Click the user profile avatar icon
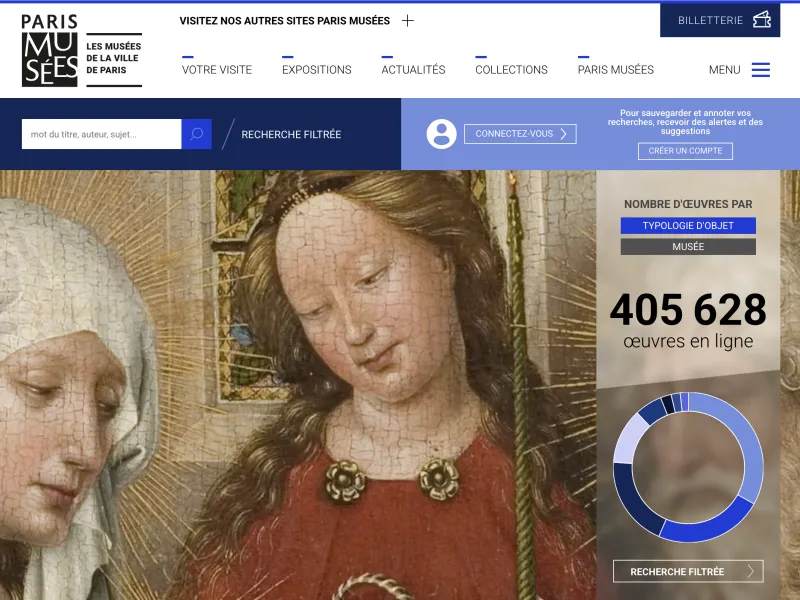 [x=441, y=134]
